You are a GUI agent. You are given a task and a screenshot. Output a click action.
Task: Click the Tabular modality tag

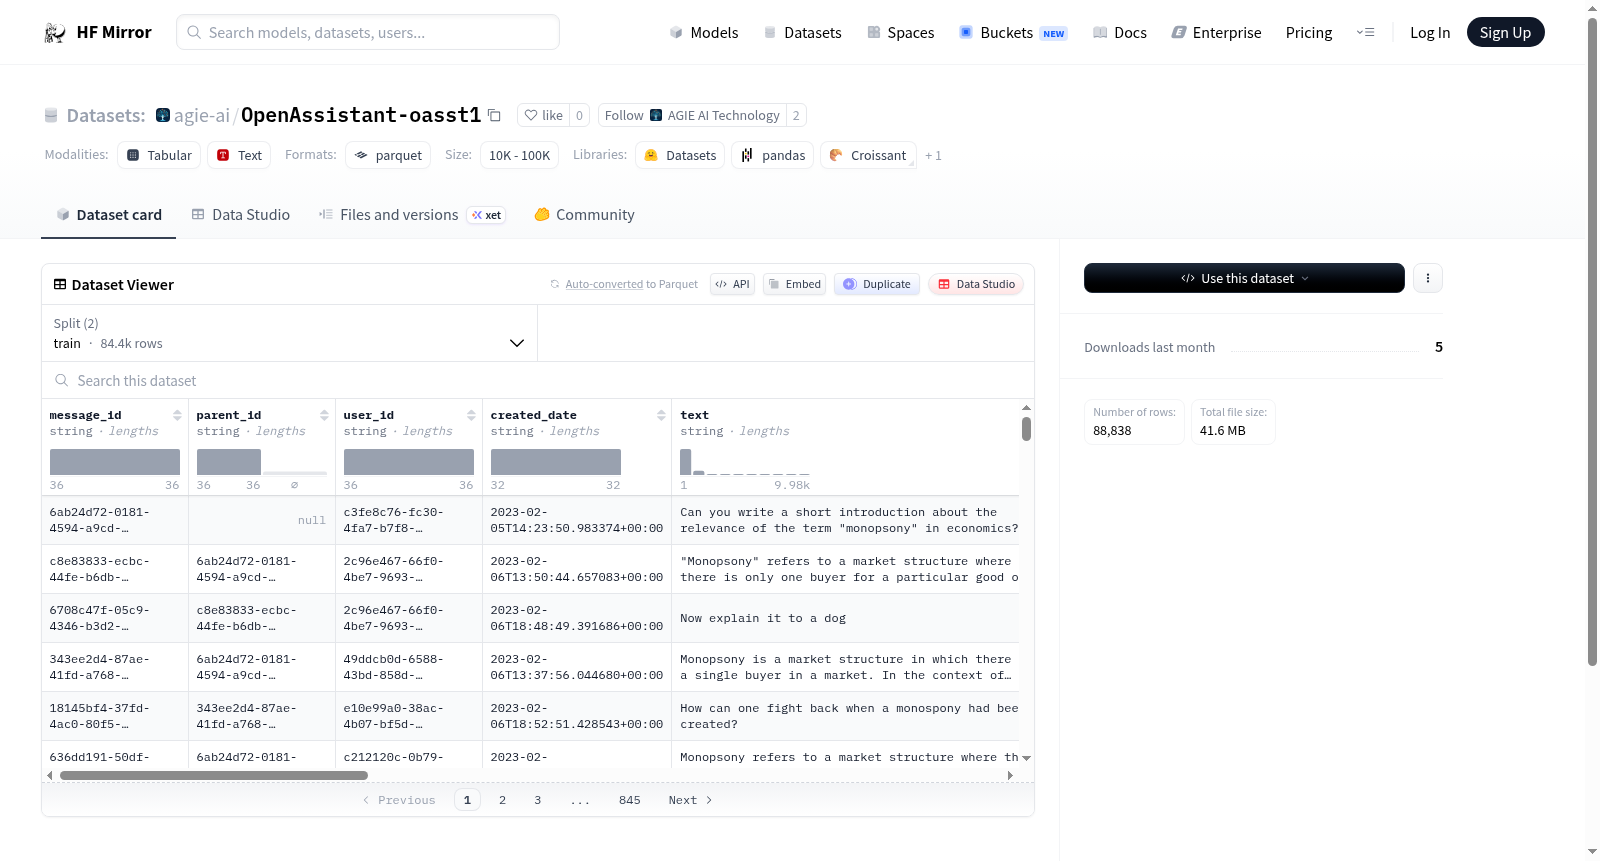coord(159,155)
